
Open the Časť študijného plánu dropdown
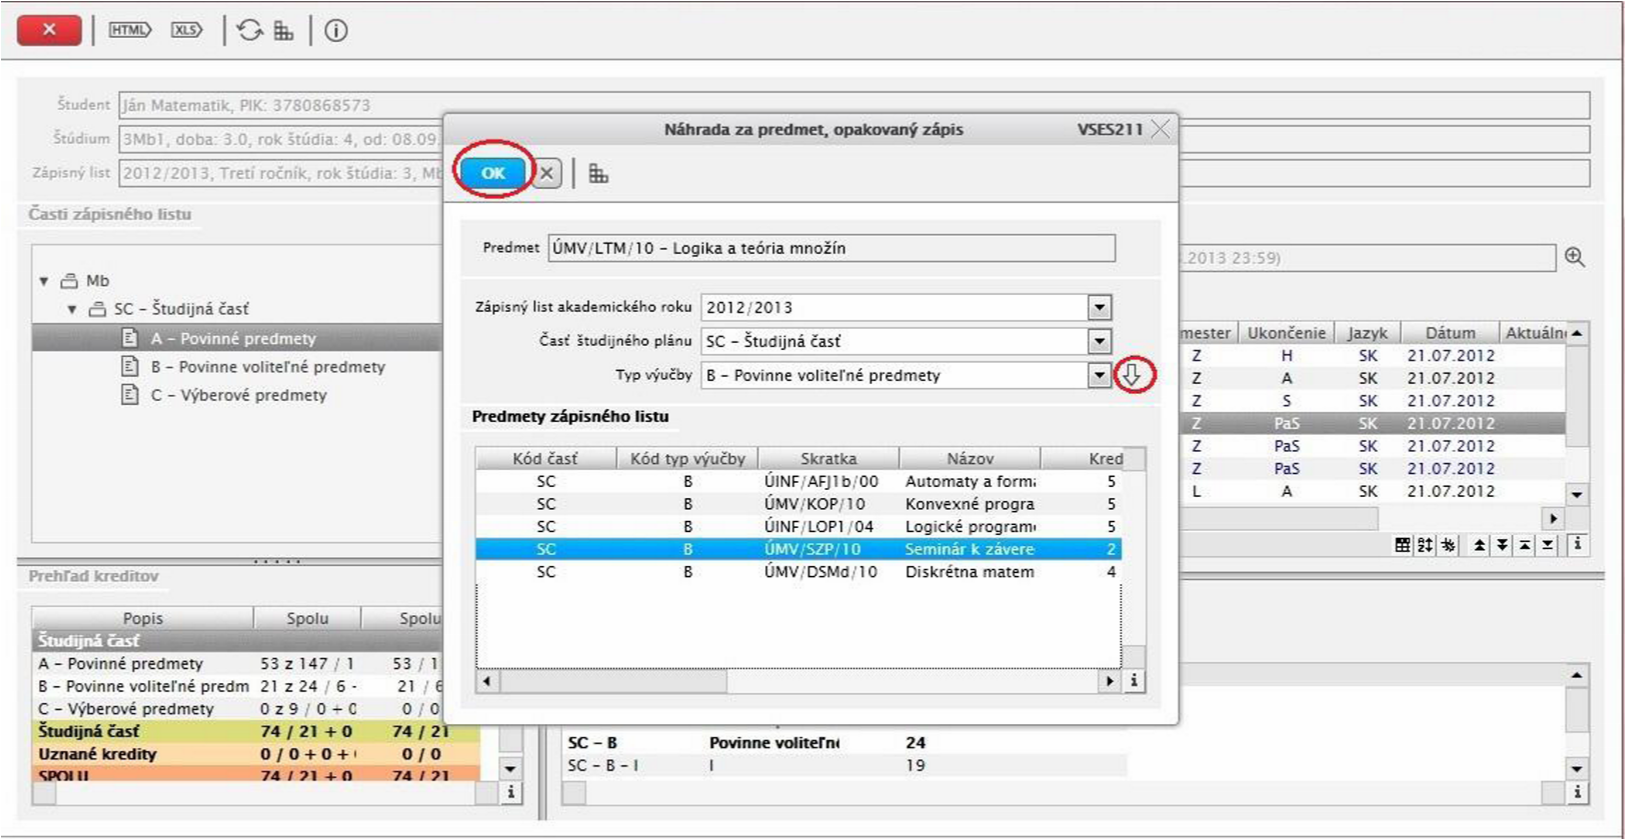[1099, 342]
